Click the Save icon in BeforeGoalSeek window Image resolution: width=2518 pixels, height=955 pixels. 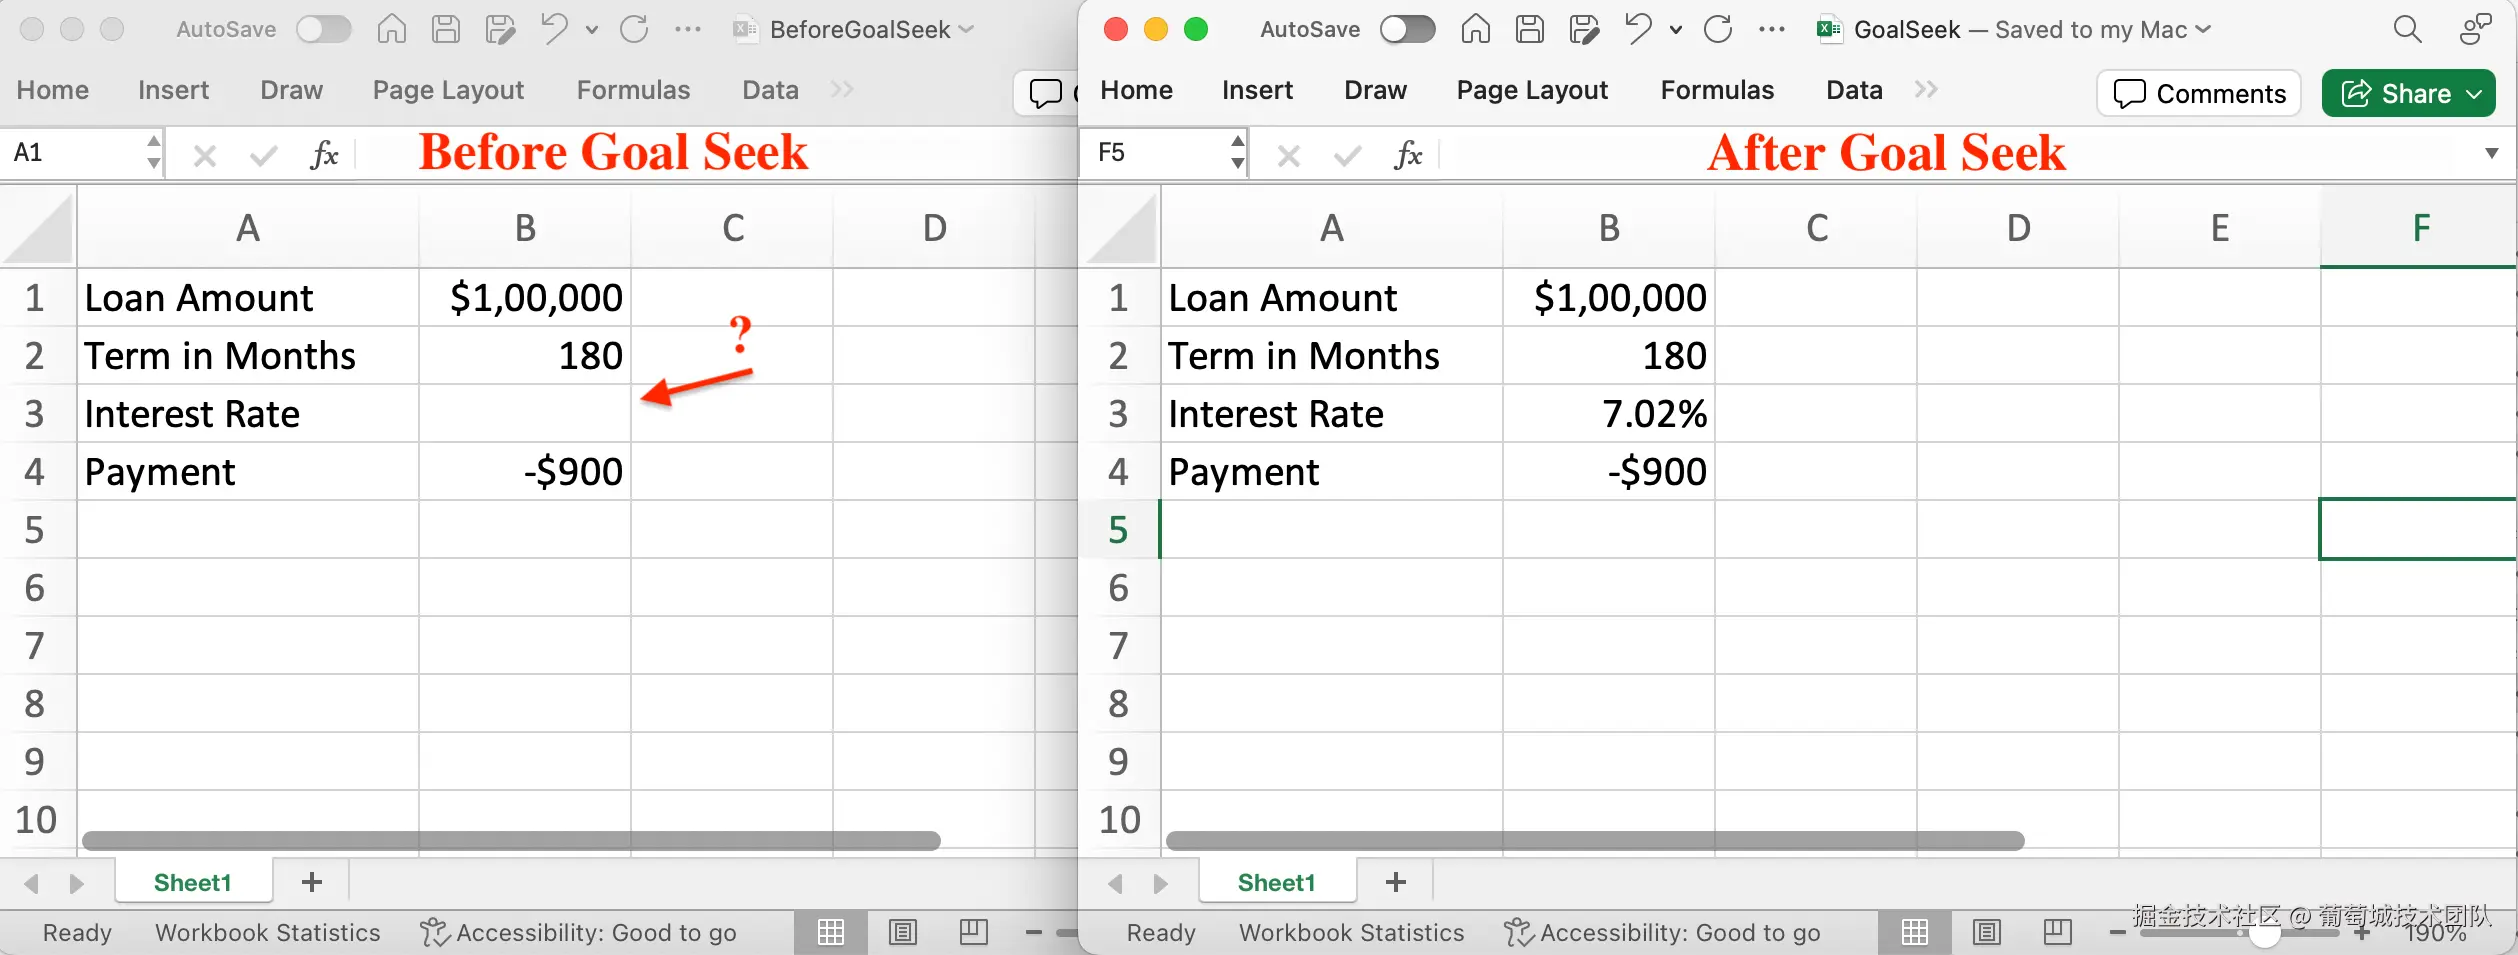point(446,29)
